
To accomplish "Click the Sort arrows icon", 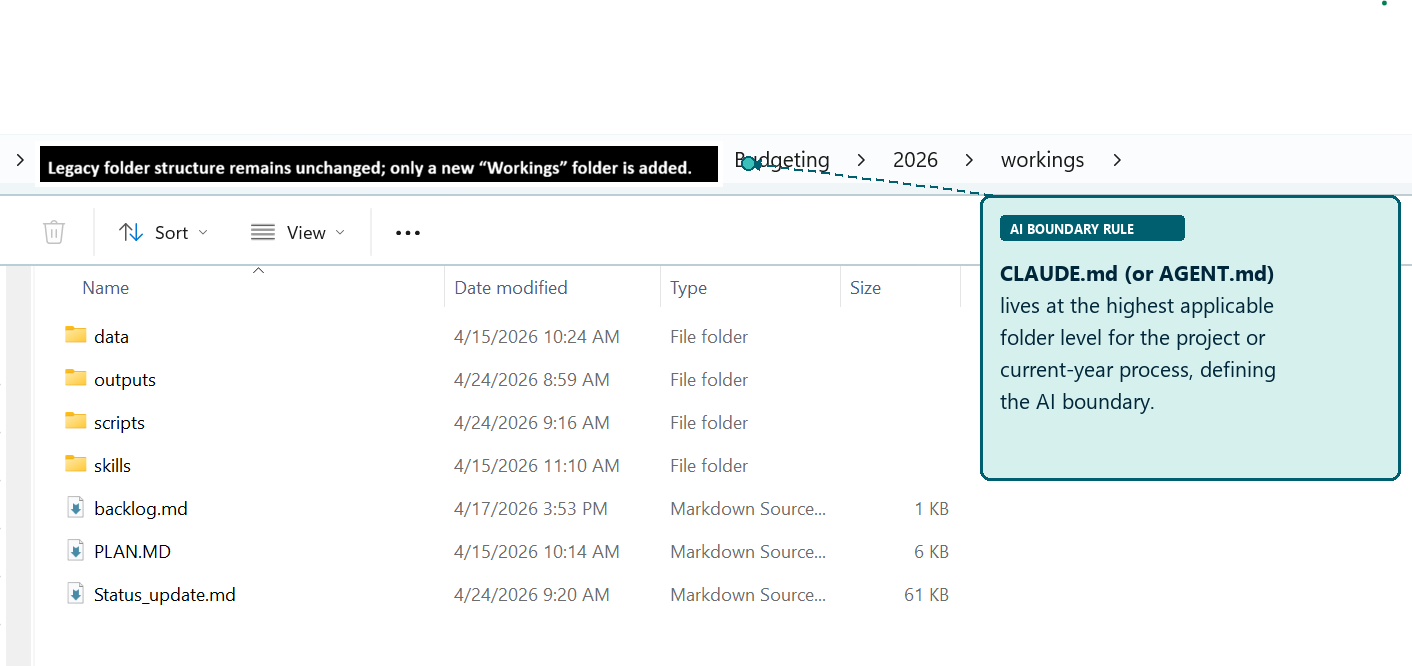I will pyautogui.click(x=131, y=232).
